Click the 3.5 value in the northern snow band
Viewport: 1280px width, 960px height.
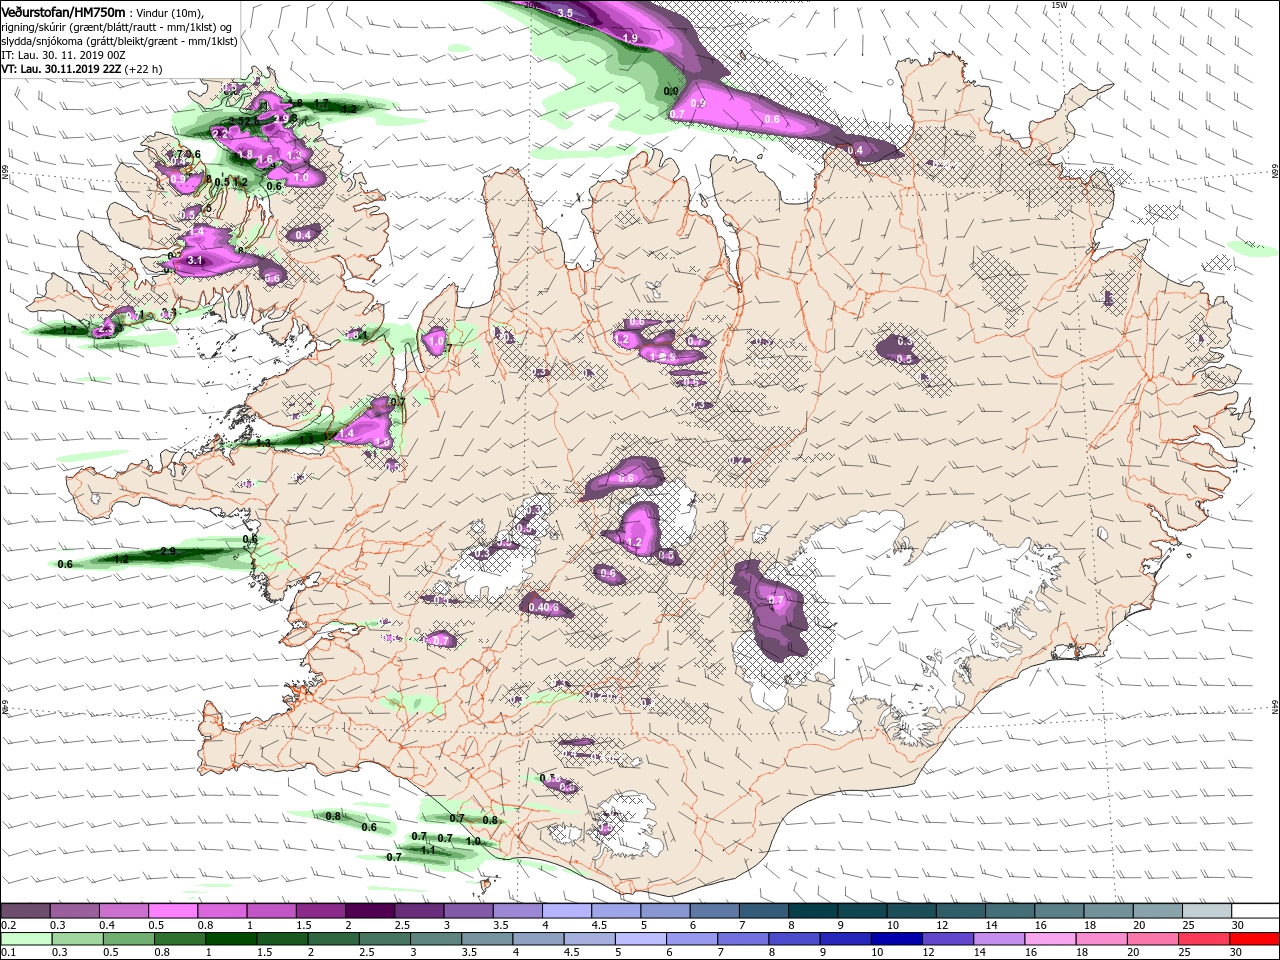(x=565, y=13)
